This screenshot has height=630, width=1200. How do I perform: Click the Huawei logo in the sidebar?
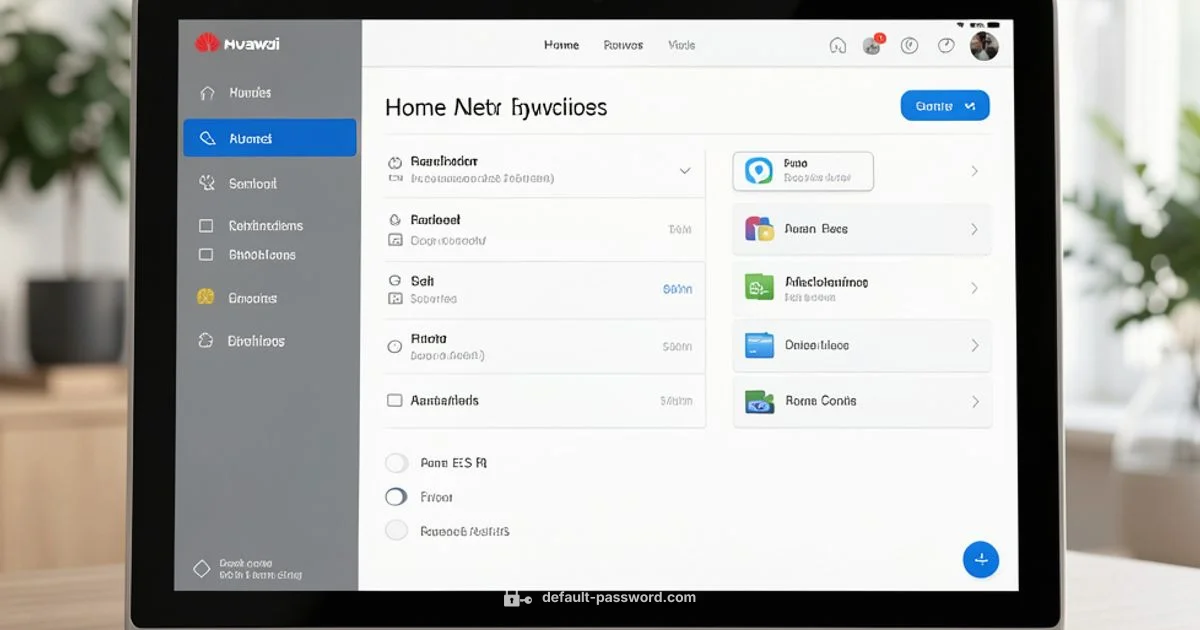[x=207, y=43]
